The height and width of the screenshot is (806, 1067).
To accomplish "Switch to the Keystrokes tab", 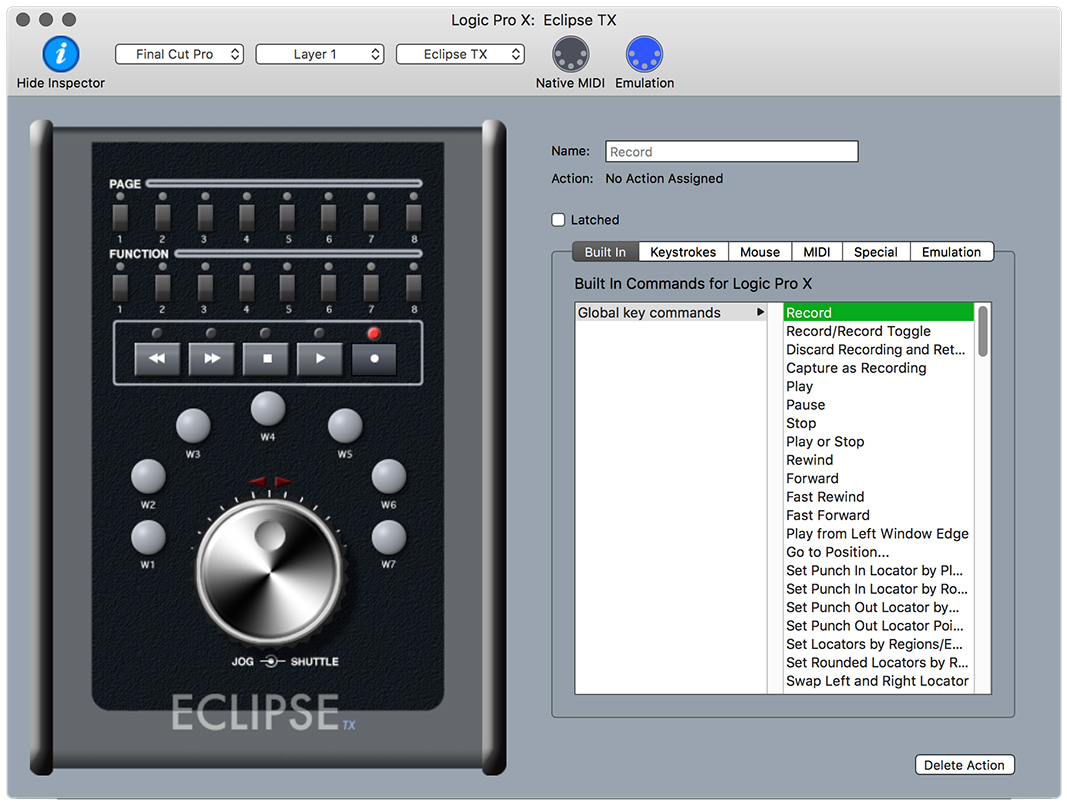I will (x=683, y=252).
